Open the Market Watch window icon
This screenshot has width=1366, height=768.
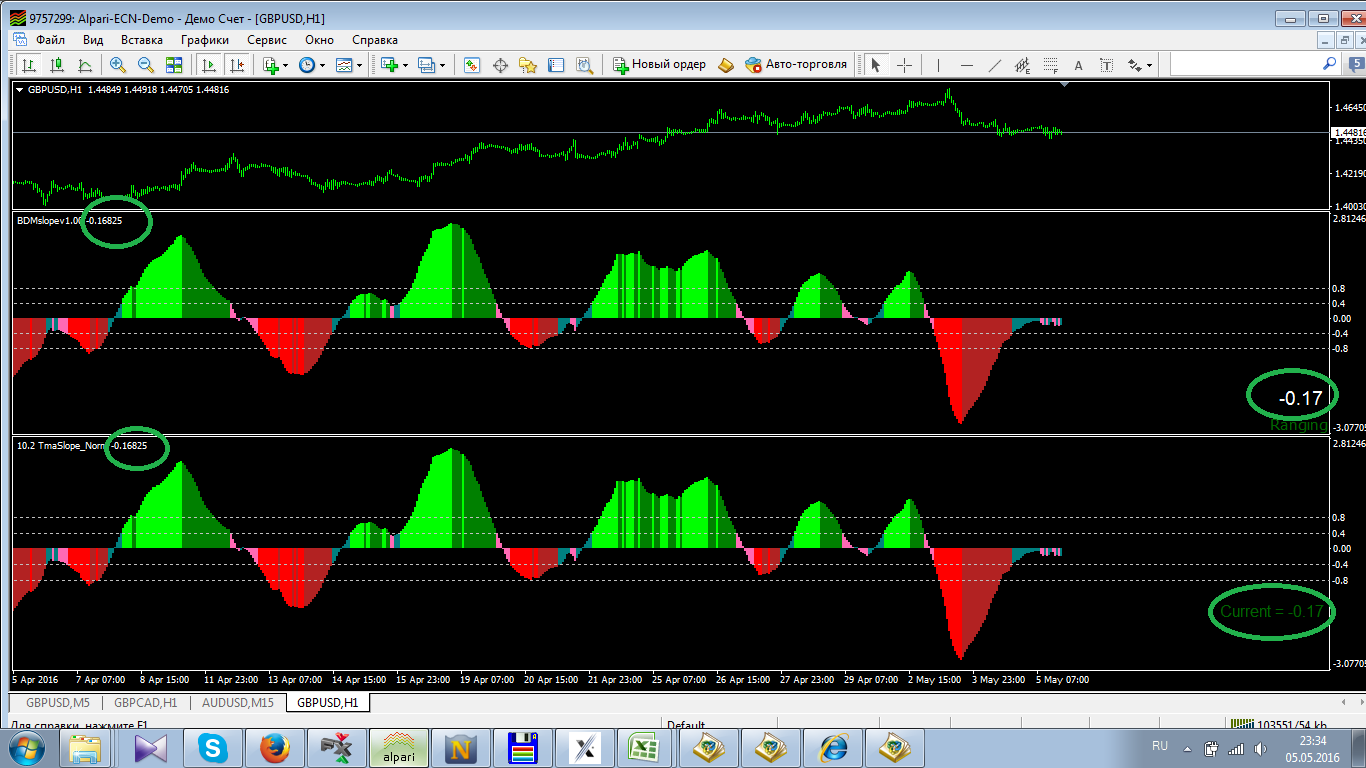pos(472,65)
